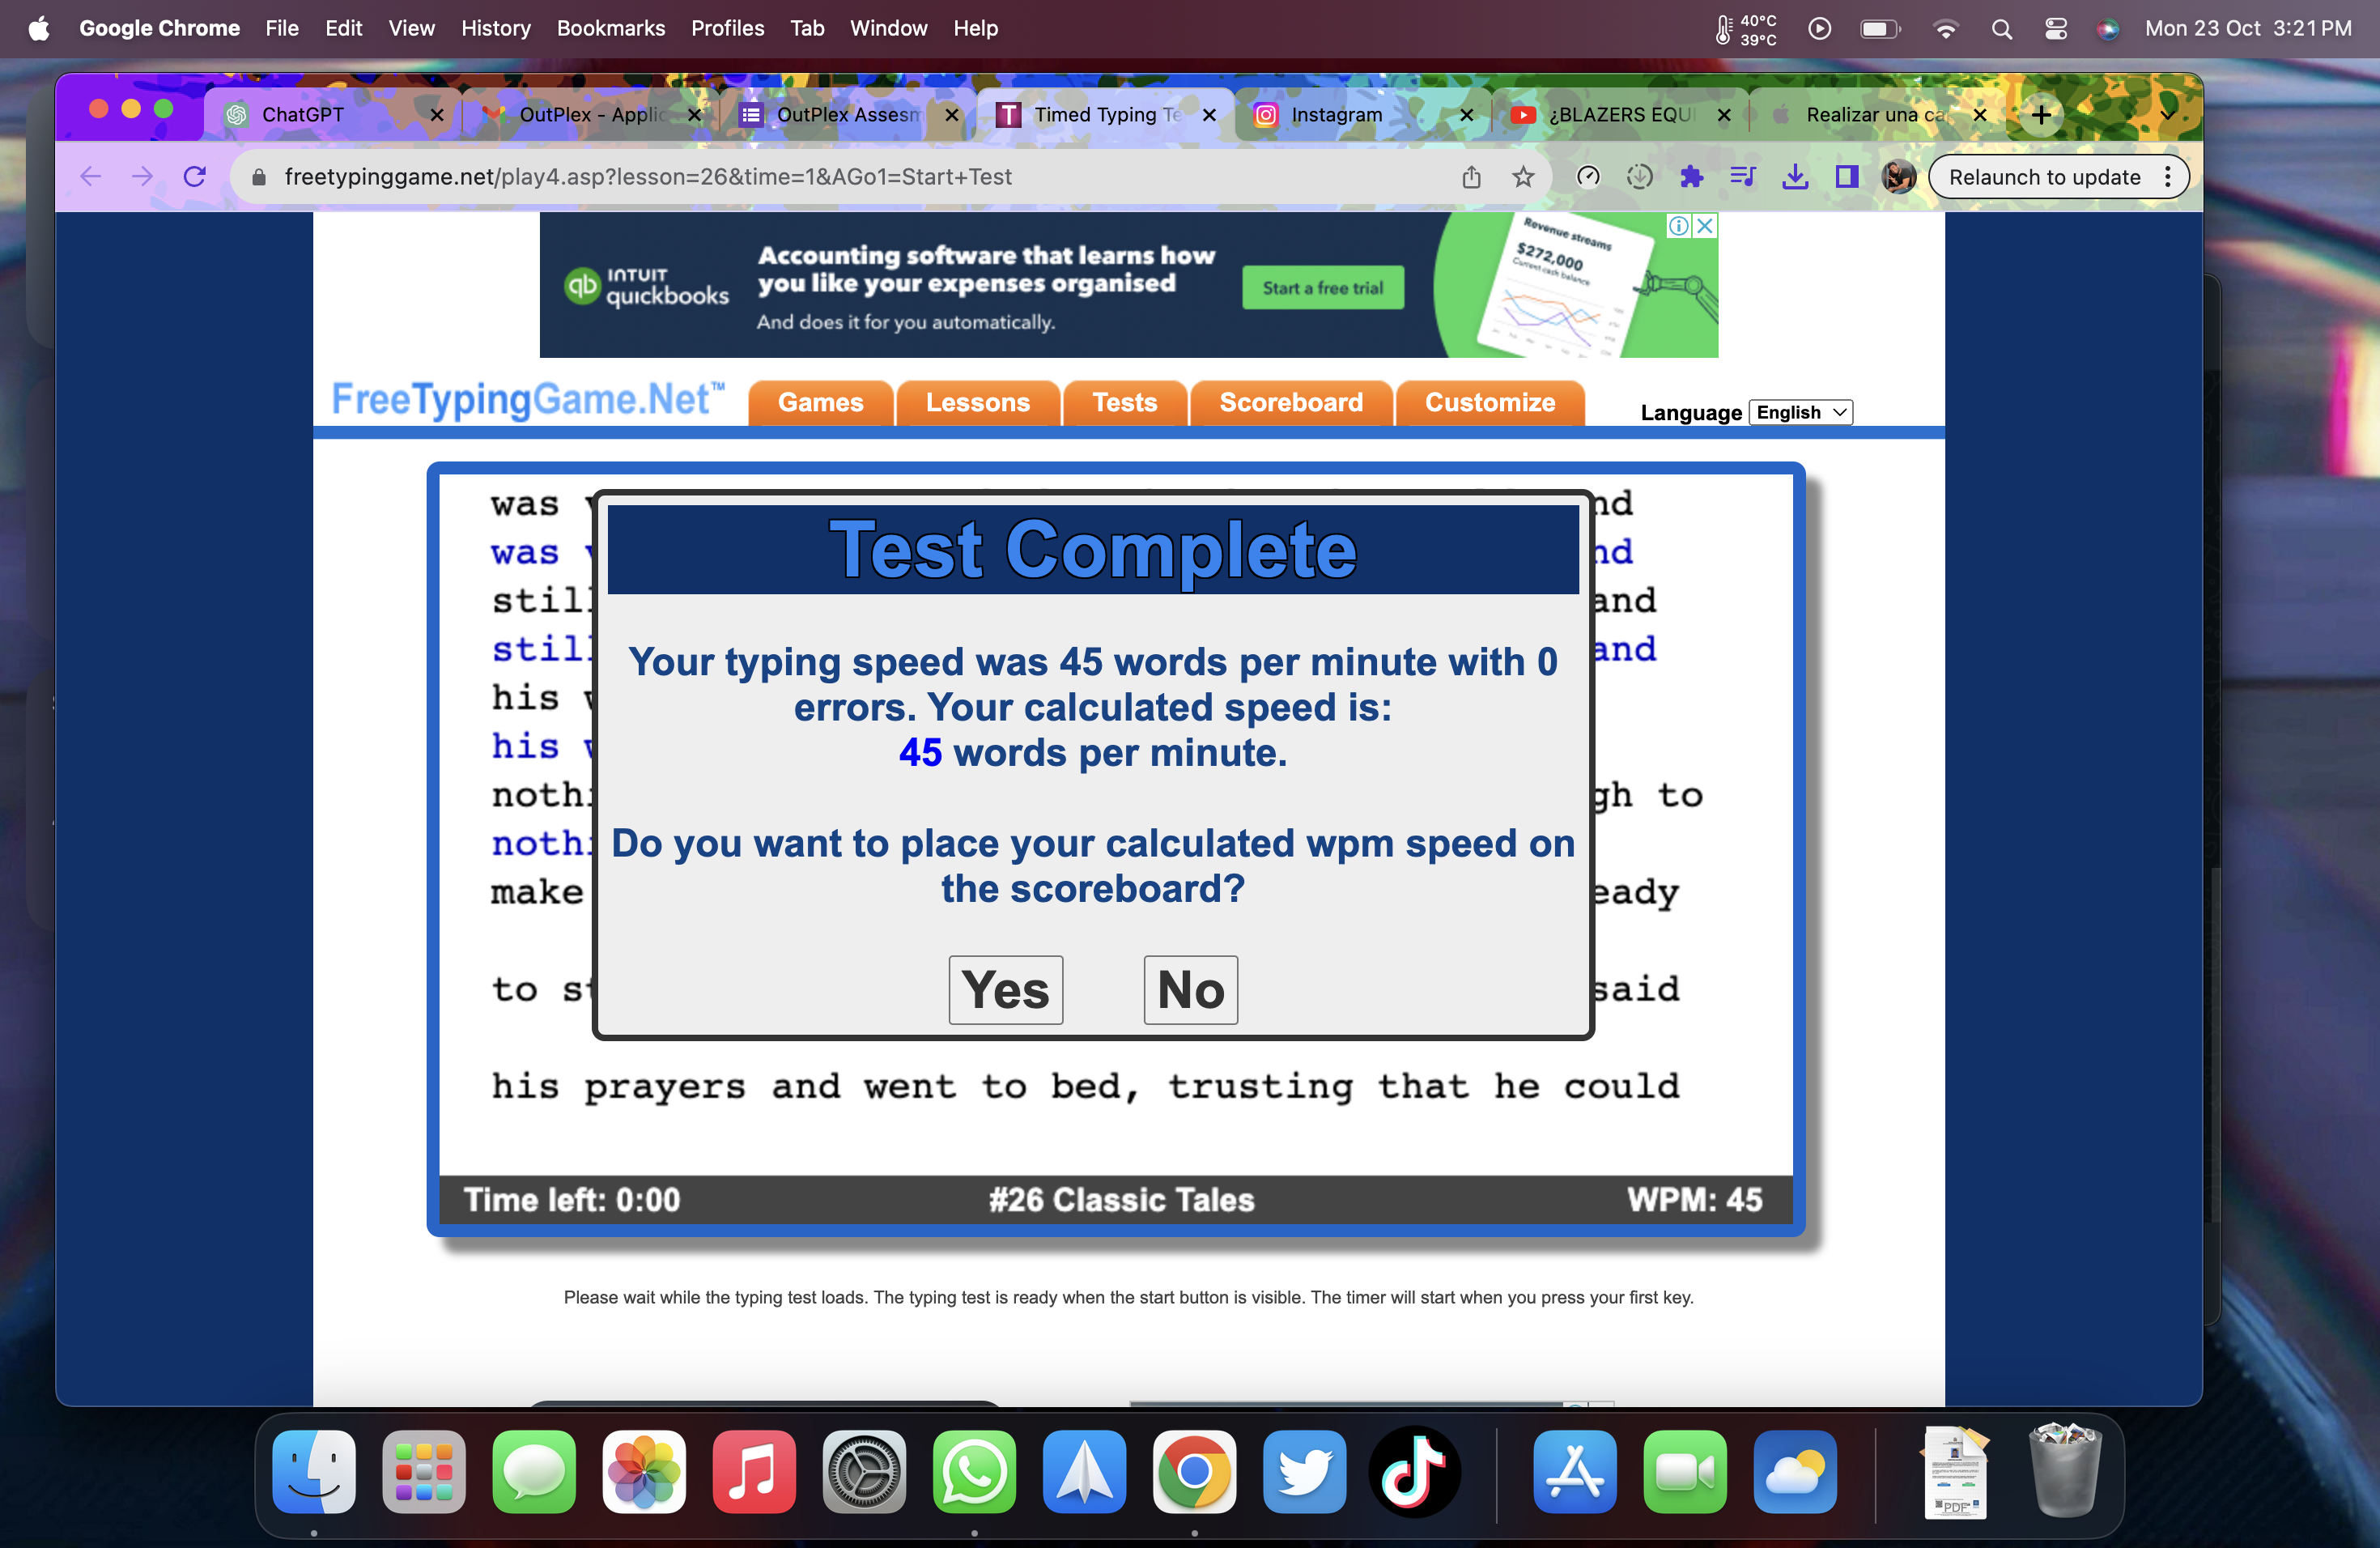Open Chrome three-dot menu beside Relaunch
This screenshot has height=1548, width=2380.
[2167, 177]
